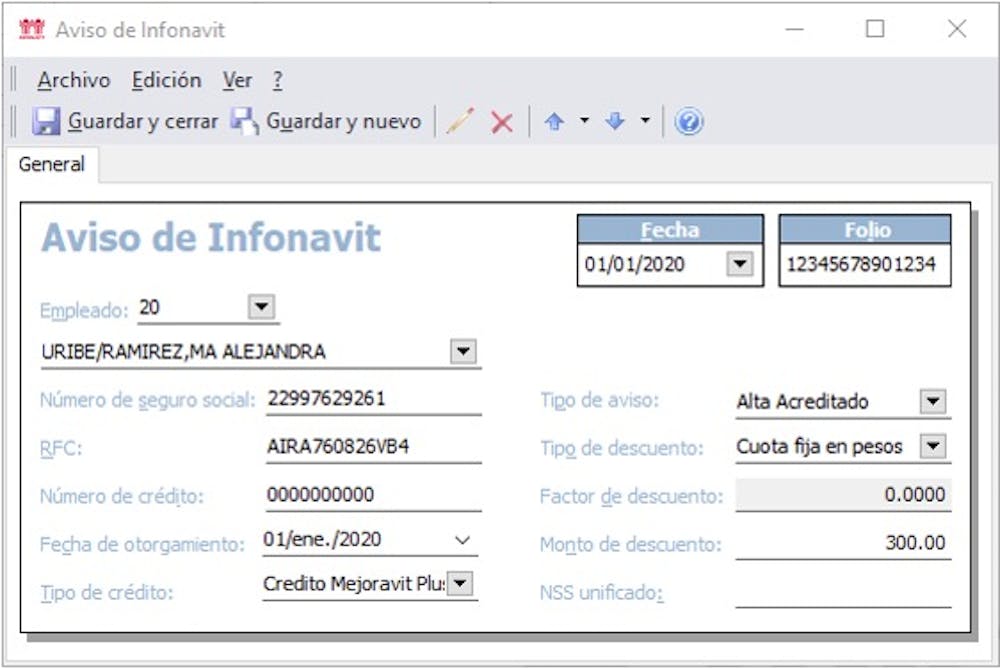Click the Folio number field
This screenshot has width=1000, height=669.
(865, 265)
